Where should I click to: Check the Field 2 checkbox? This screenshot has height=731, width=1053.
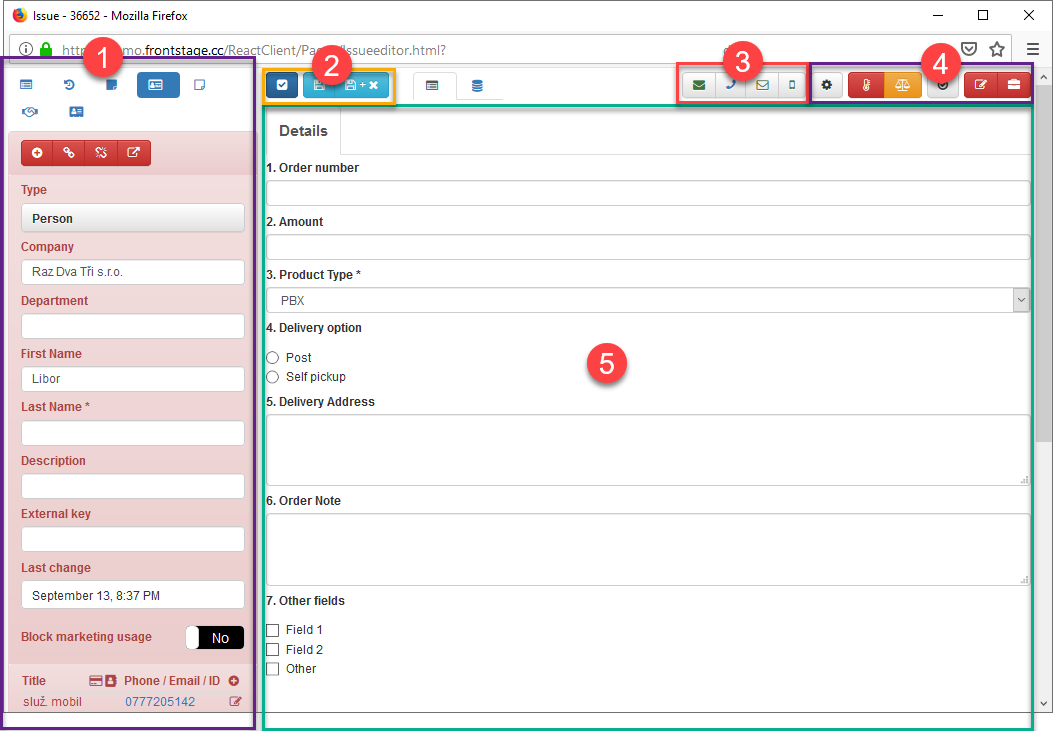coord(273,650)
